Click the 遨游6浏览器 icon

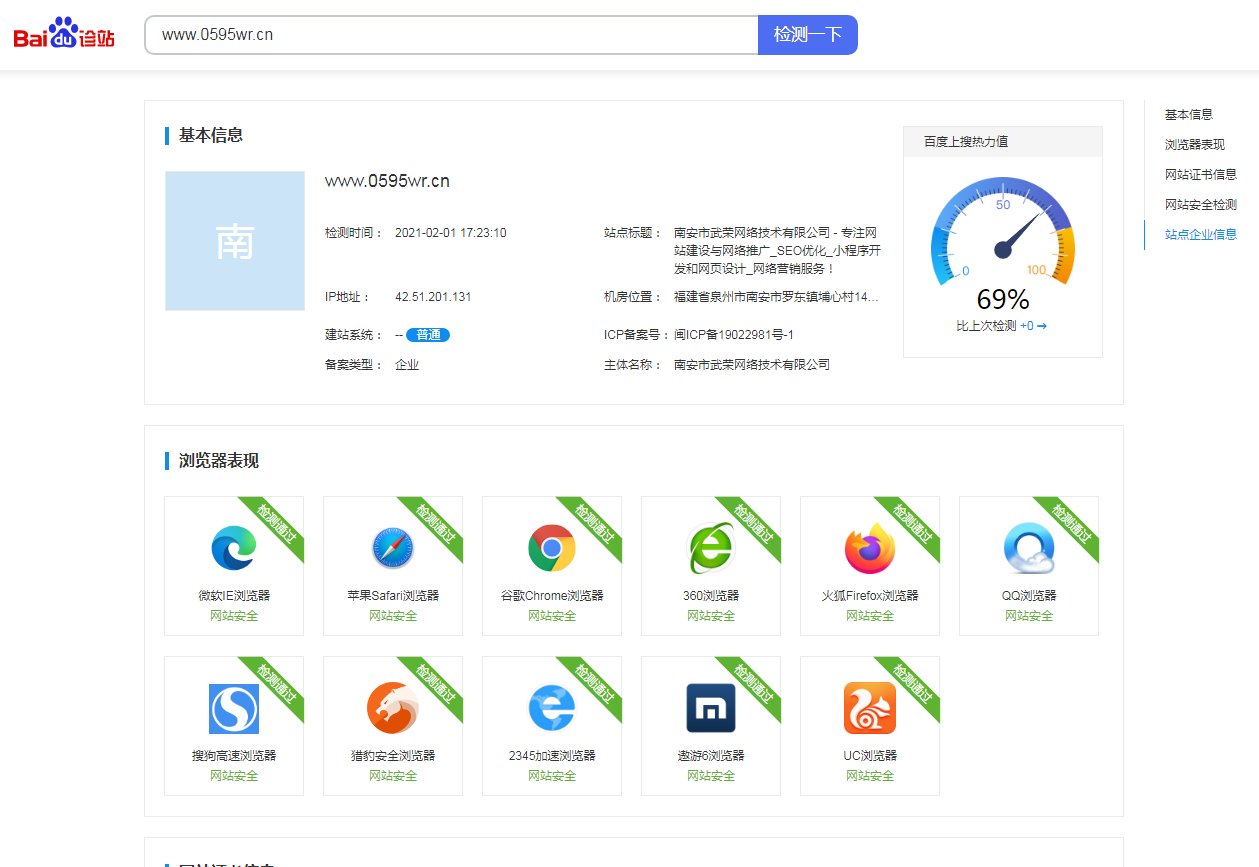(x=710, y=705)
